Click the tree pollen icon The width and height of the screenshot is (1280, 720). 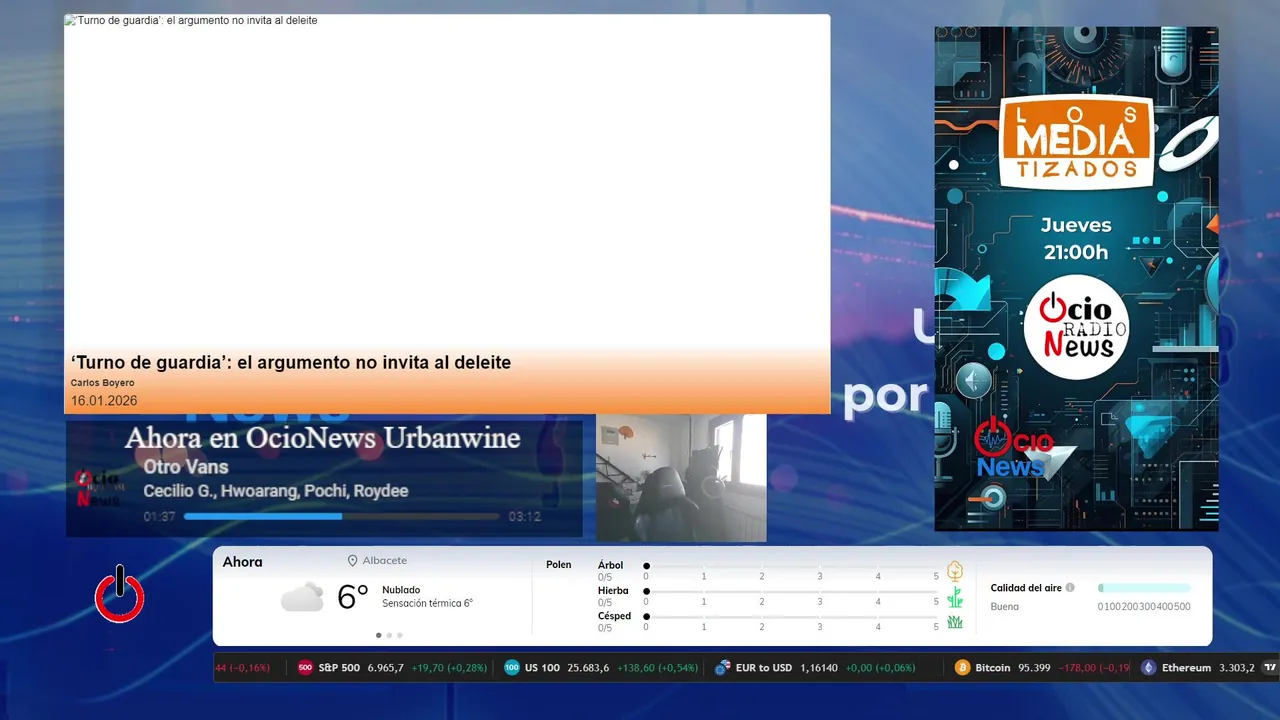tap(955, 571)
